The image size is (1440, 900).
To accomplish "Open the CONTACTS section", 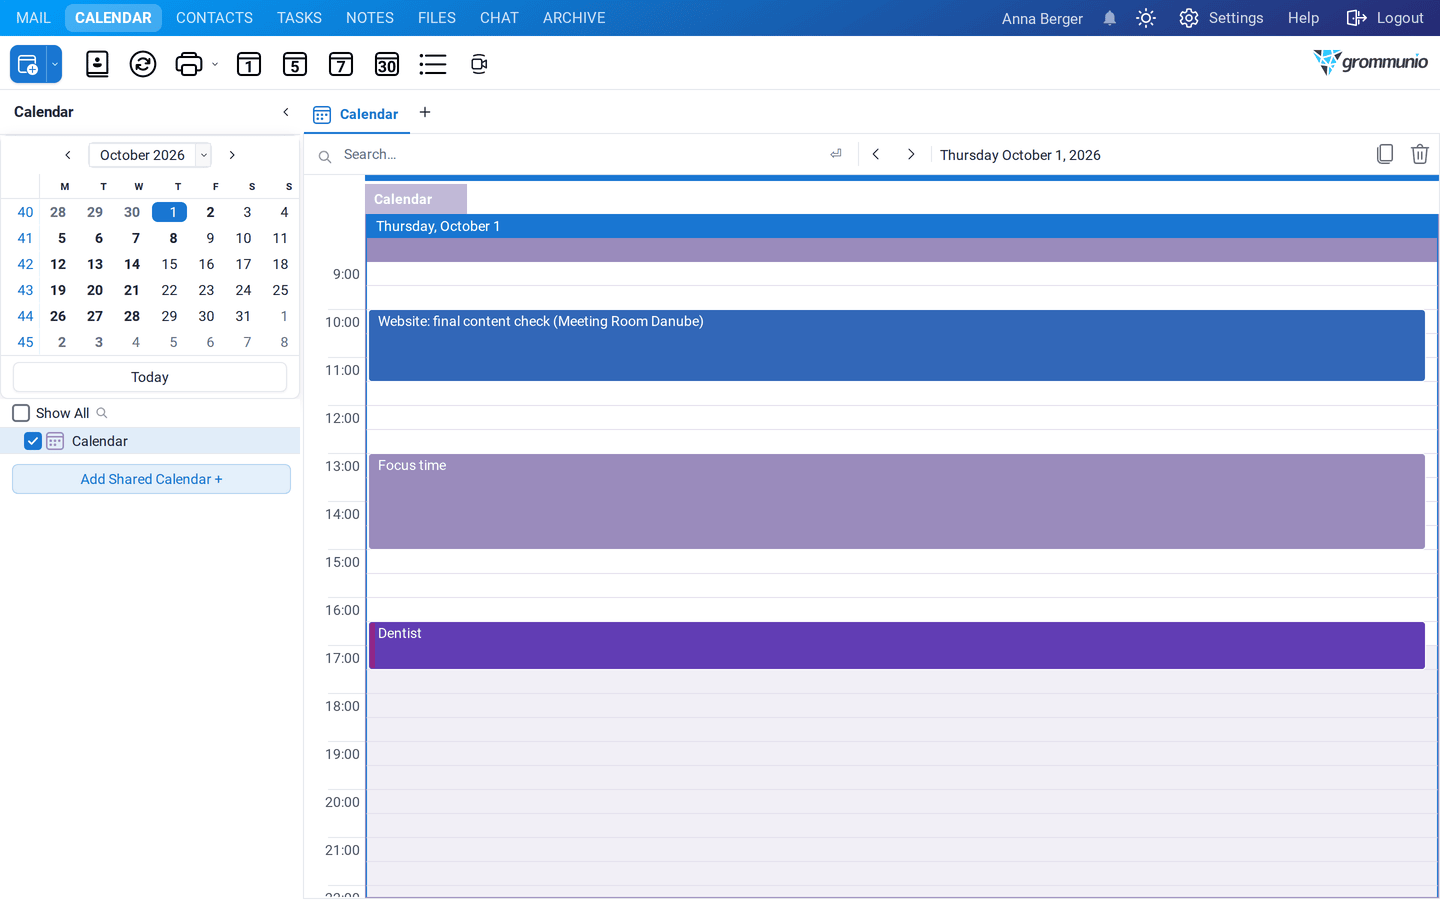I will (x=214, y=18).
